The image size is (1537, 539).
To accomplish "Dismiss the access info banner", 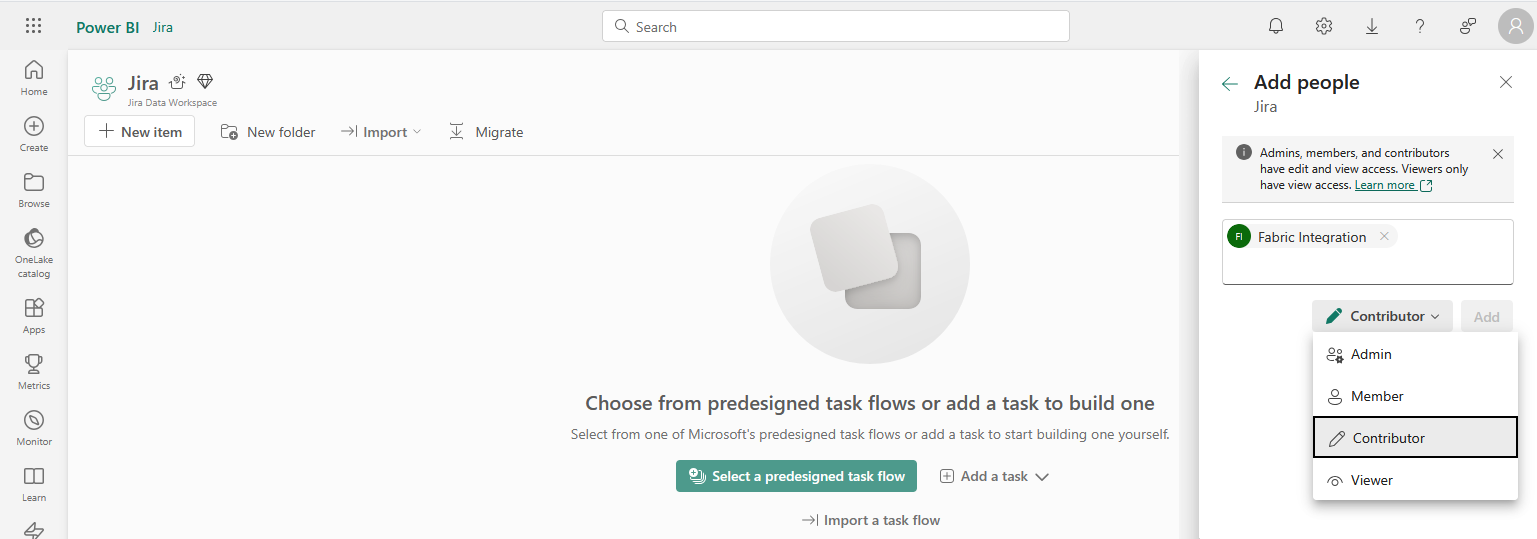I will point(1497,154).
